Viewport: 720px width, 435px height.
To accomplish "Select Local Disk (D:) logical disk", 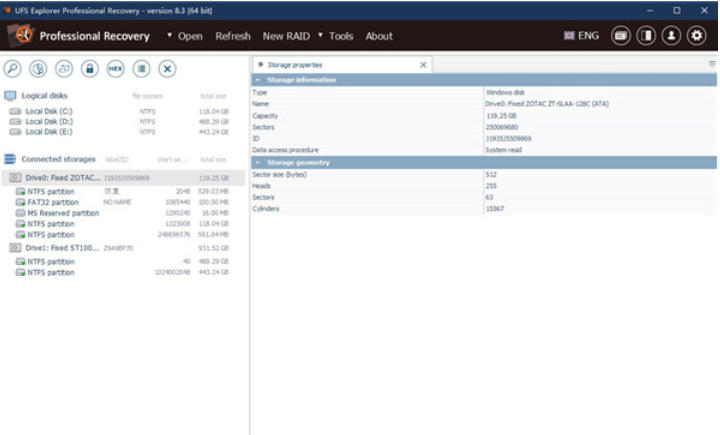I will pos(48,122).
